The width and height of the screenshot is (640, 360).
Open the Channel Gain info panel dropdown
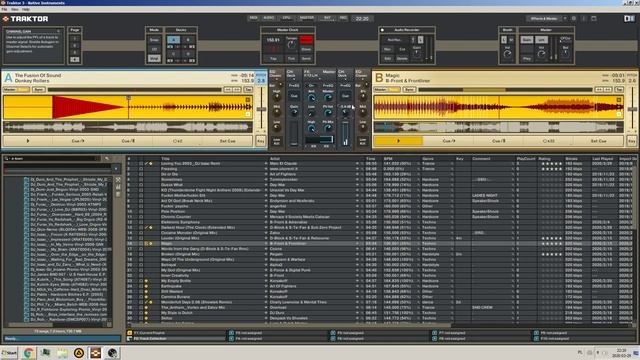[58, 31]
